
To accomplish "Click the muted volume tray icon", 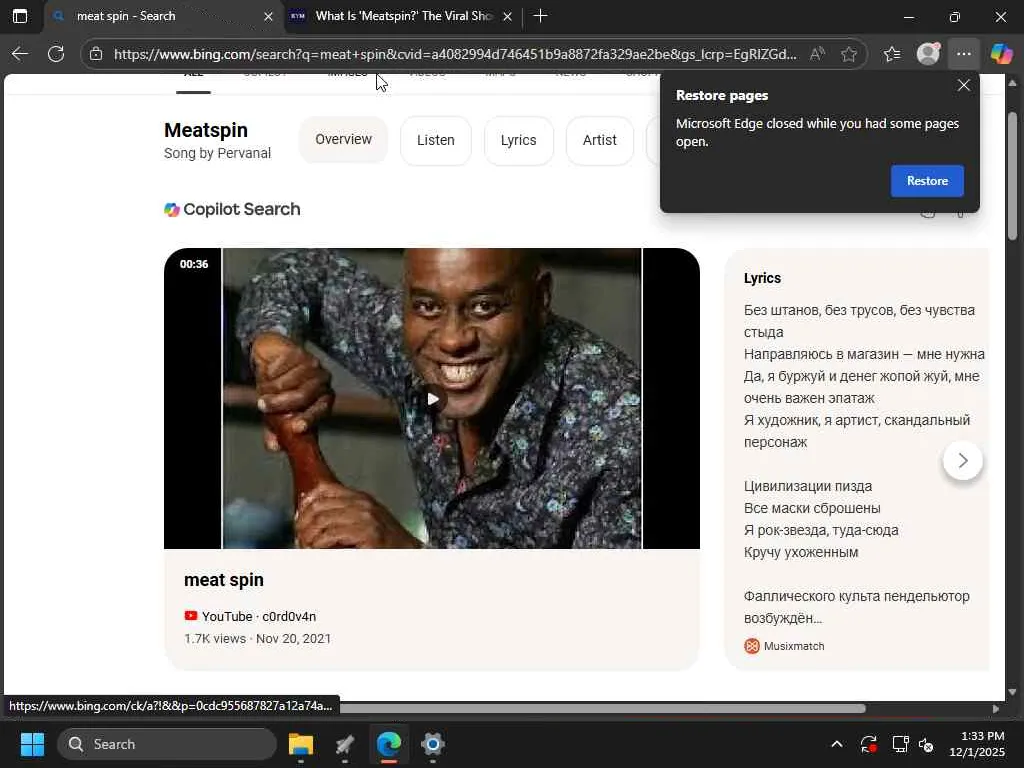I will (926, 744).
